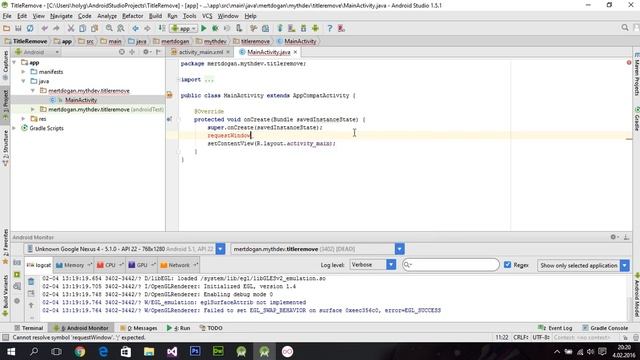
Task: Open the VCS menu
Action: [207, 16]
